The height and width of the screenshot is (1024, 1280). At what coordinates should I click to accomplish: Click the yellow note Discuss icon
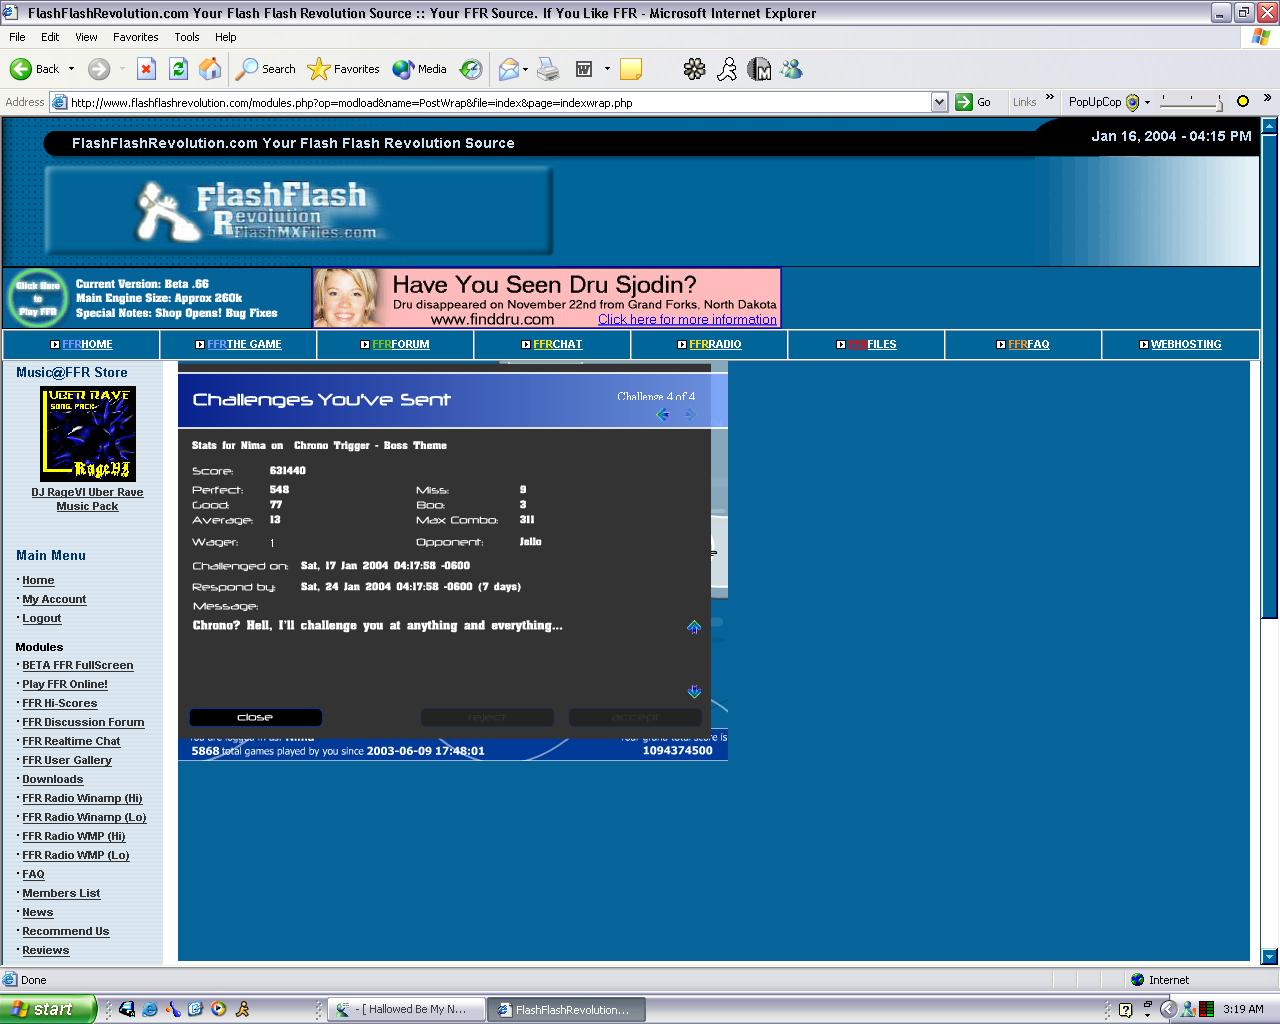coord(631,69)
